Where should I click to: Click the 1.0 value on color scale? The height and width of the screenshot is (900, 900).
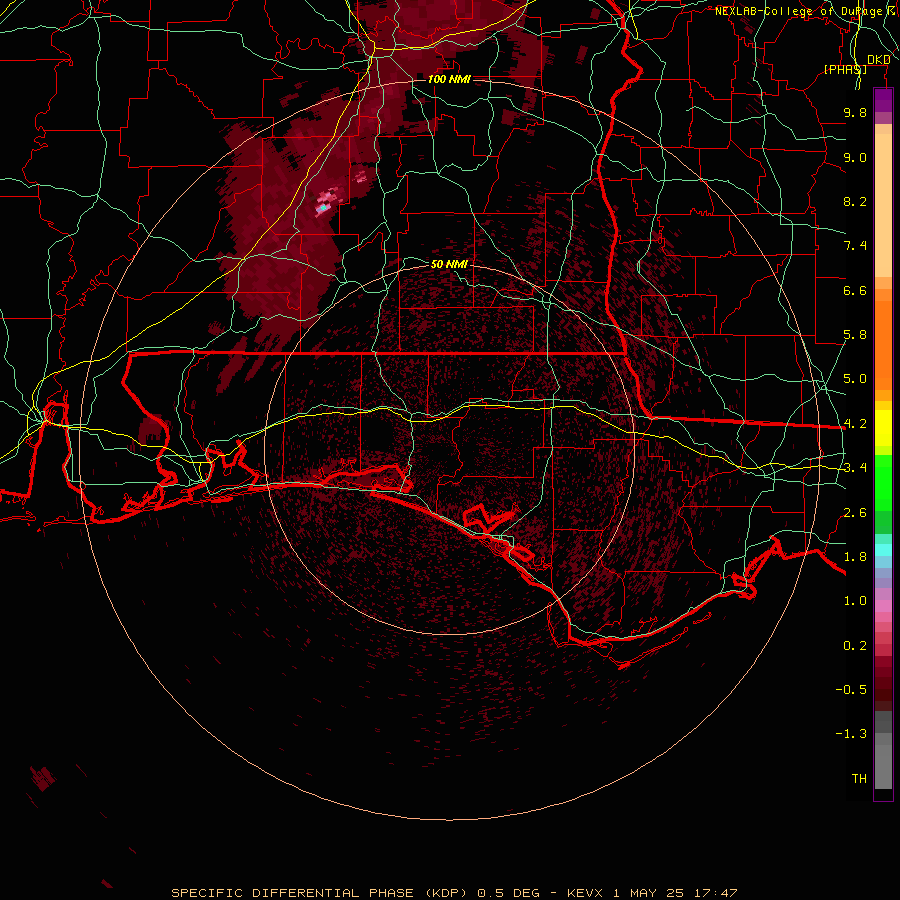point(855,601)
